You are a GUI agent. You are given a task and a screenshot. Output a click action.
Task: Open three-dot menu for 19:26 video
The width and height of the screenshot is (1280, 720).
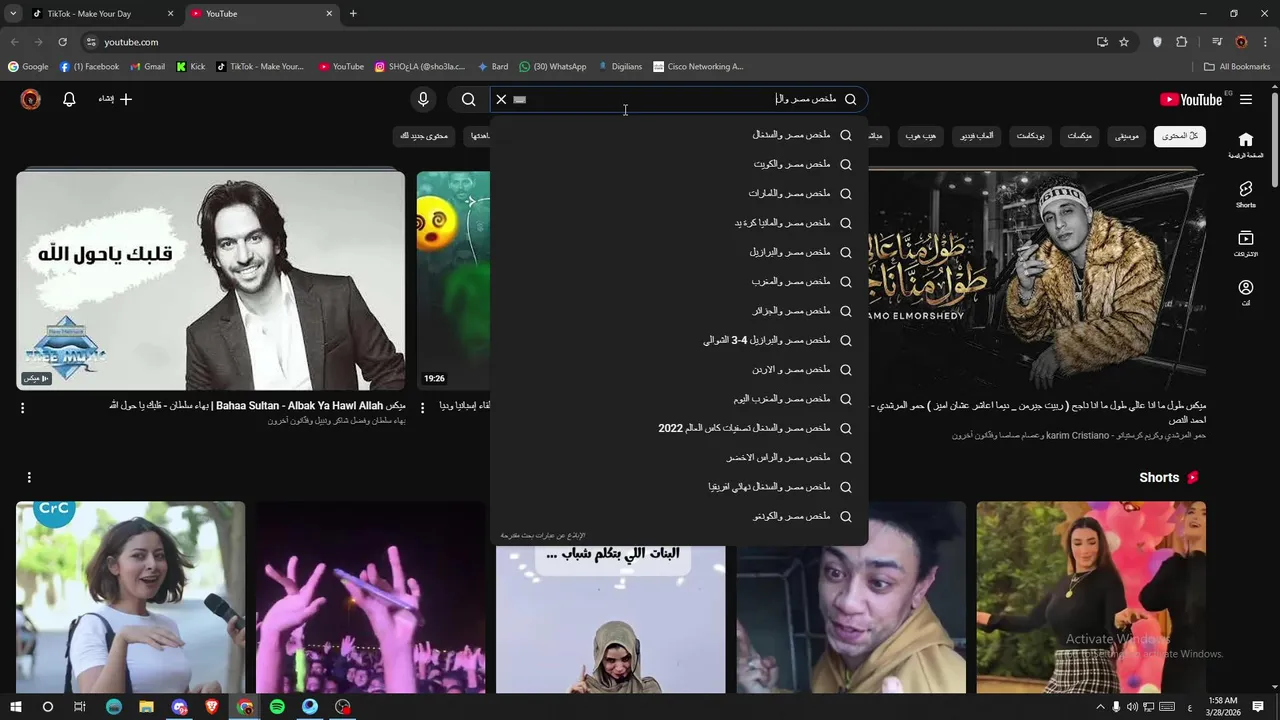coord(422,407)
